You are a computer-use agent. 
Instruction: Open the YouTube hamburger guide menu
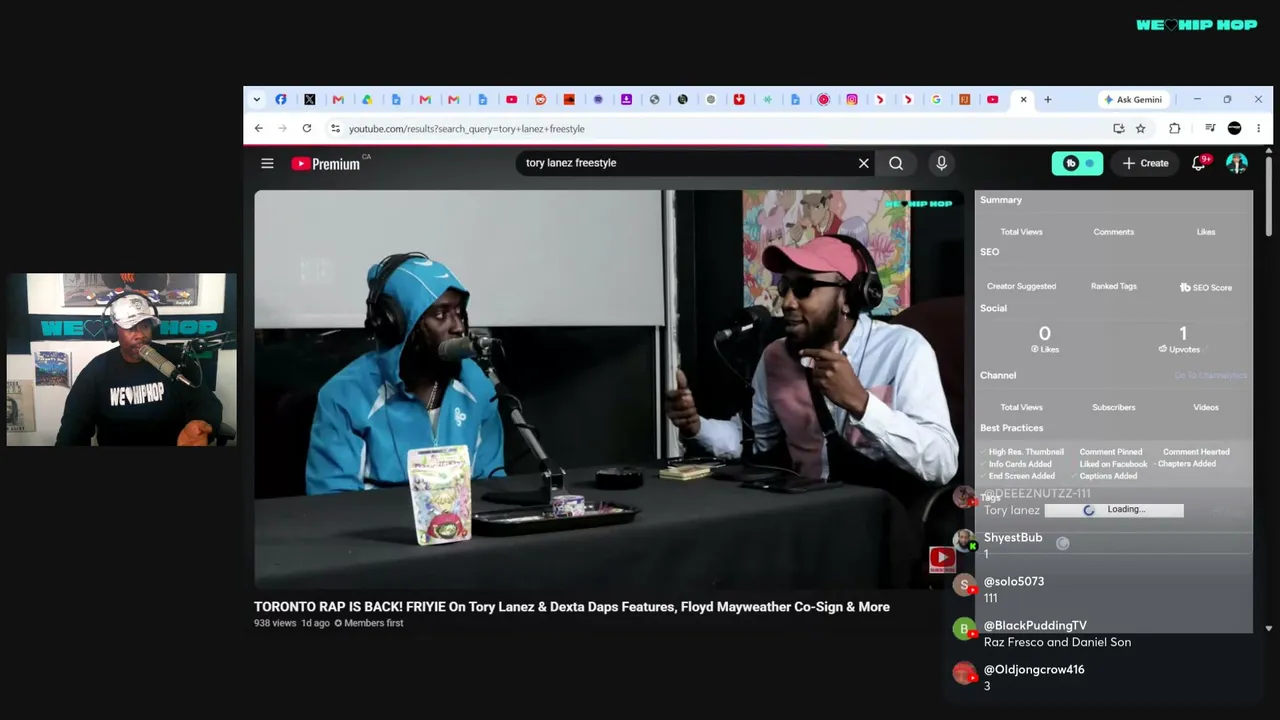pos(267,163)
